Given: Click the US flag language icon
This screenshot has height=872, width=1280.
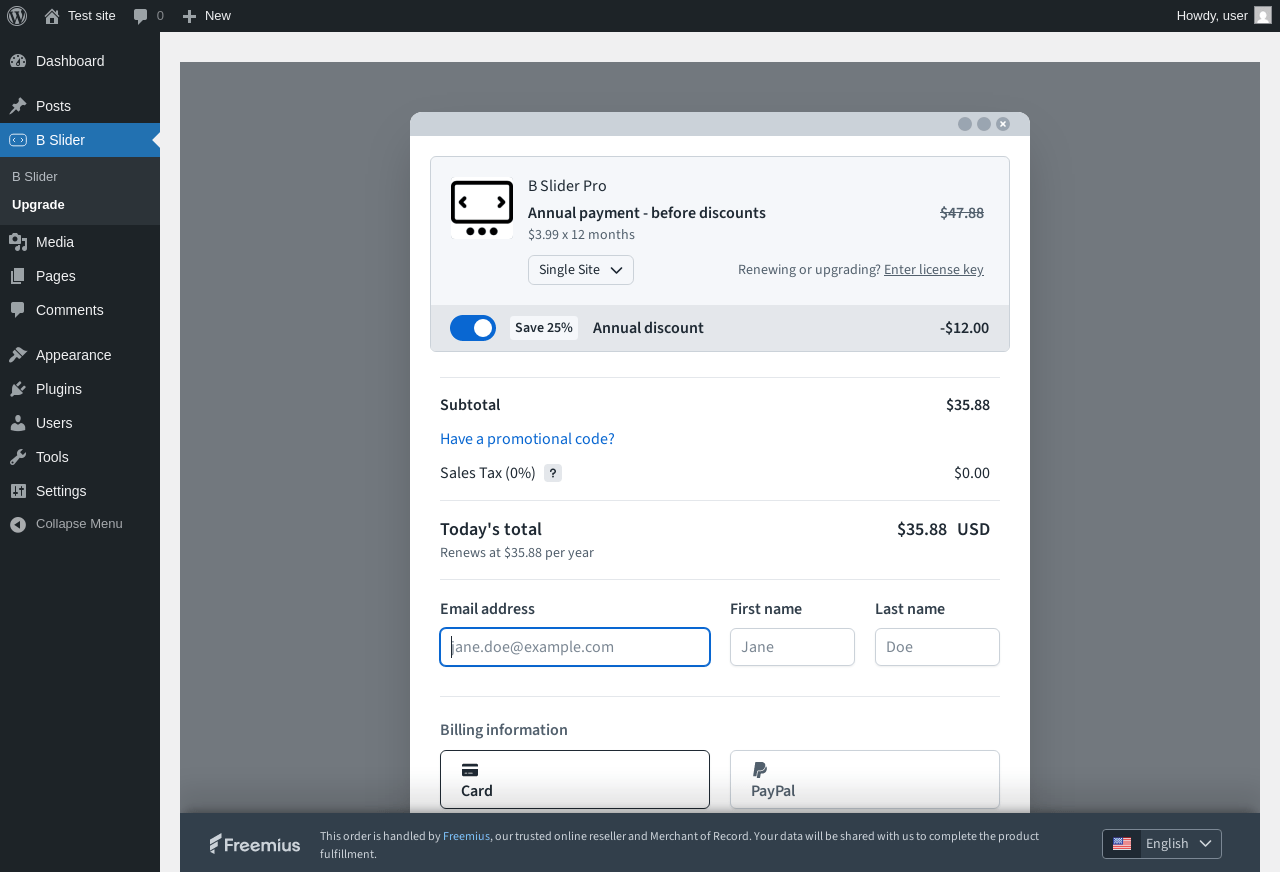Looking at the screenshot, I should pos(1122,844).
